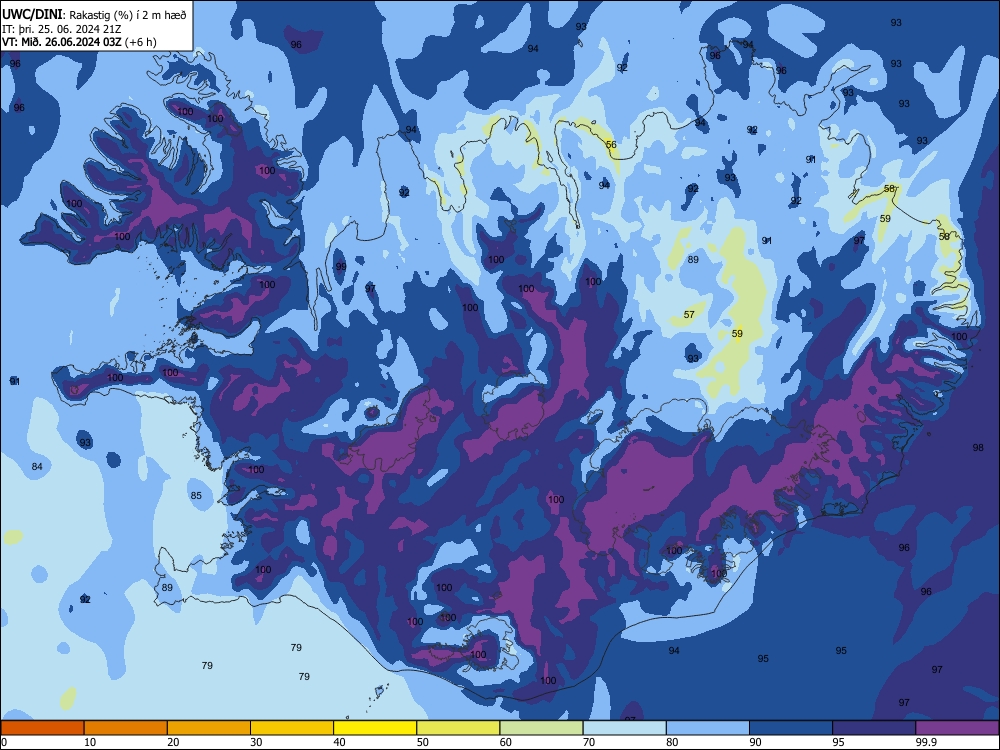Viewport: 1000px width, 750px height.
Task: Click the purple above-99.9 legend swatch
Action: point(957,728)
